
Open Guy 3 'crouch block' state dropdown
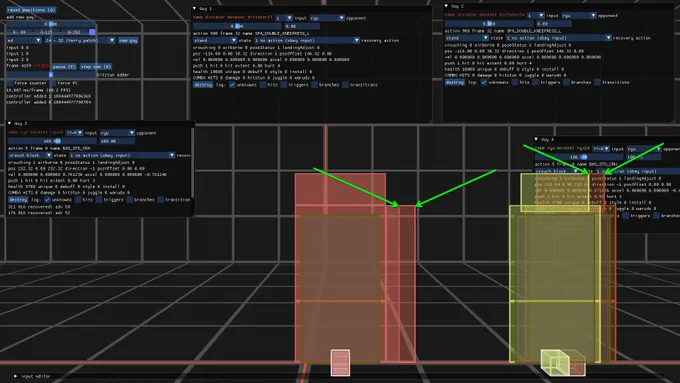[30, 155]
